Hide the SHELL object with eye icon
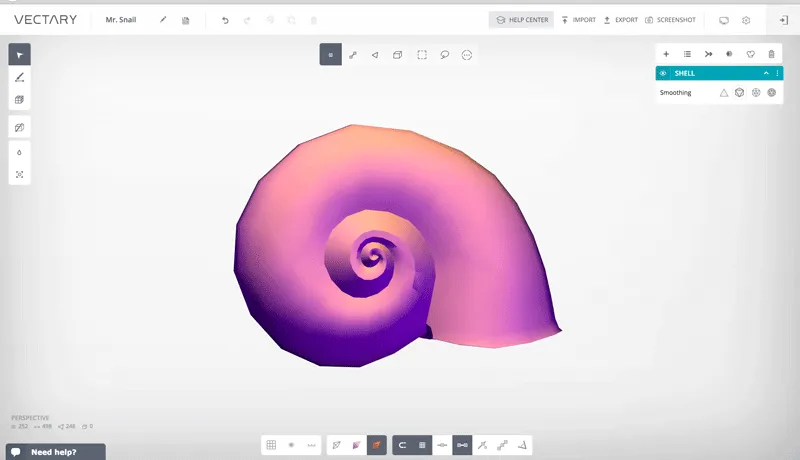This screenshot has width=800, height=460. click(663, 73)
